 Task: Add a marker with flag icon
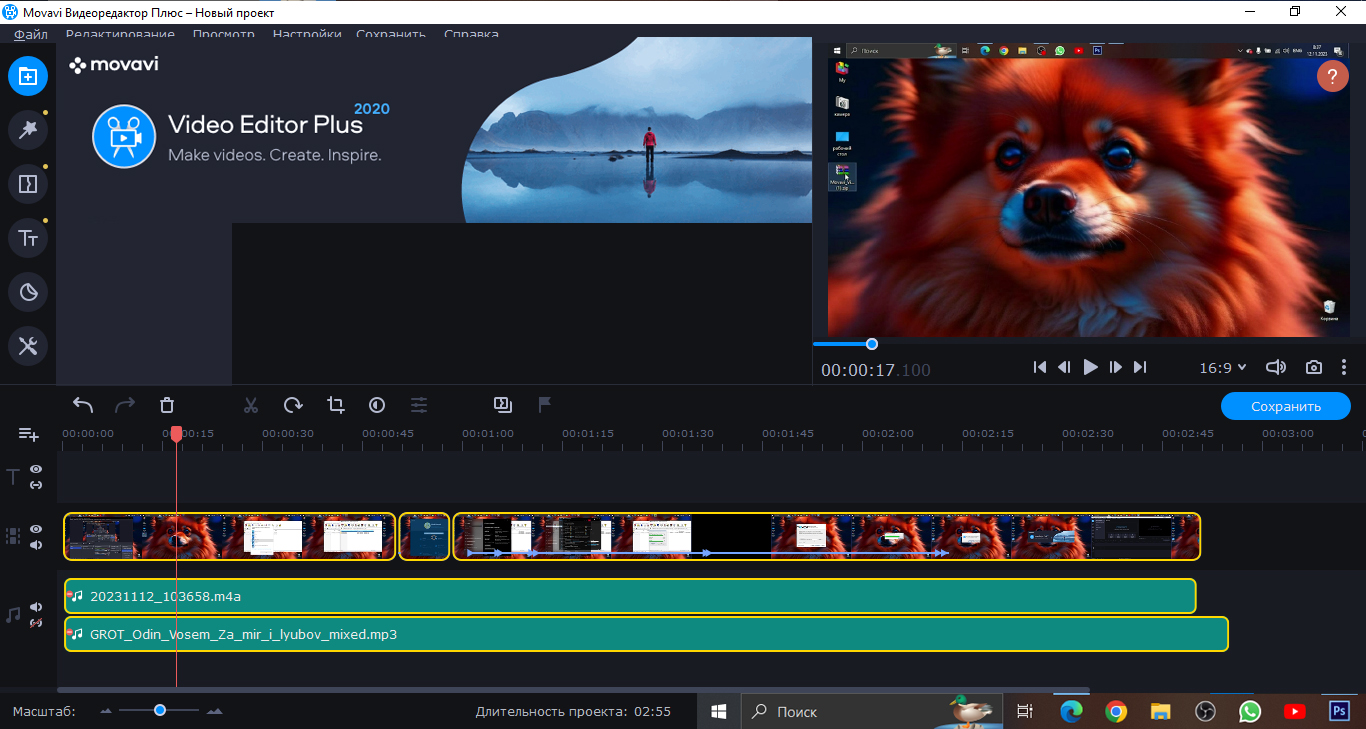(x=545, y=405)
